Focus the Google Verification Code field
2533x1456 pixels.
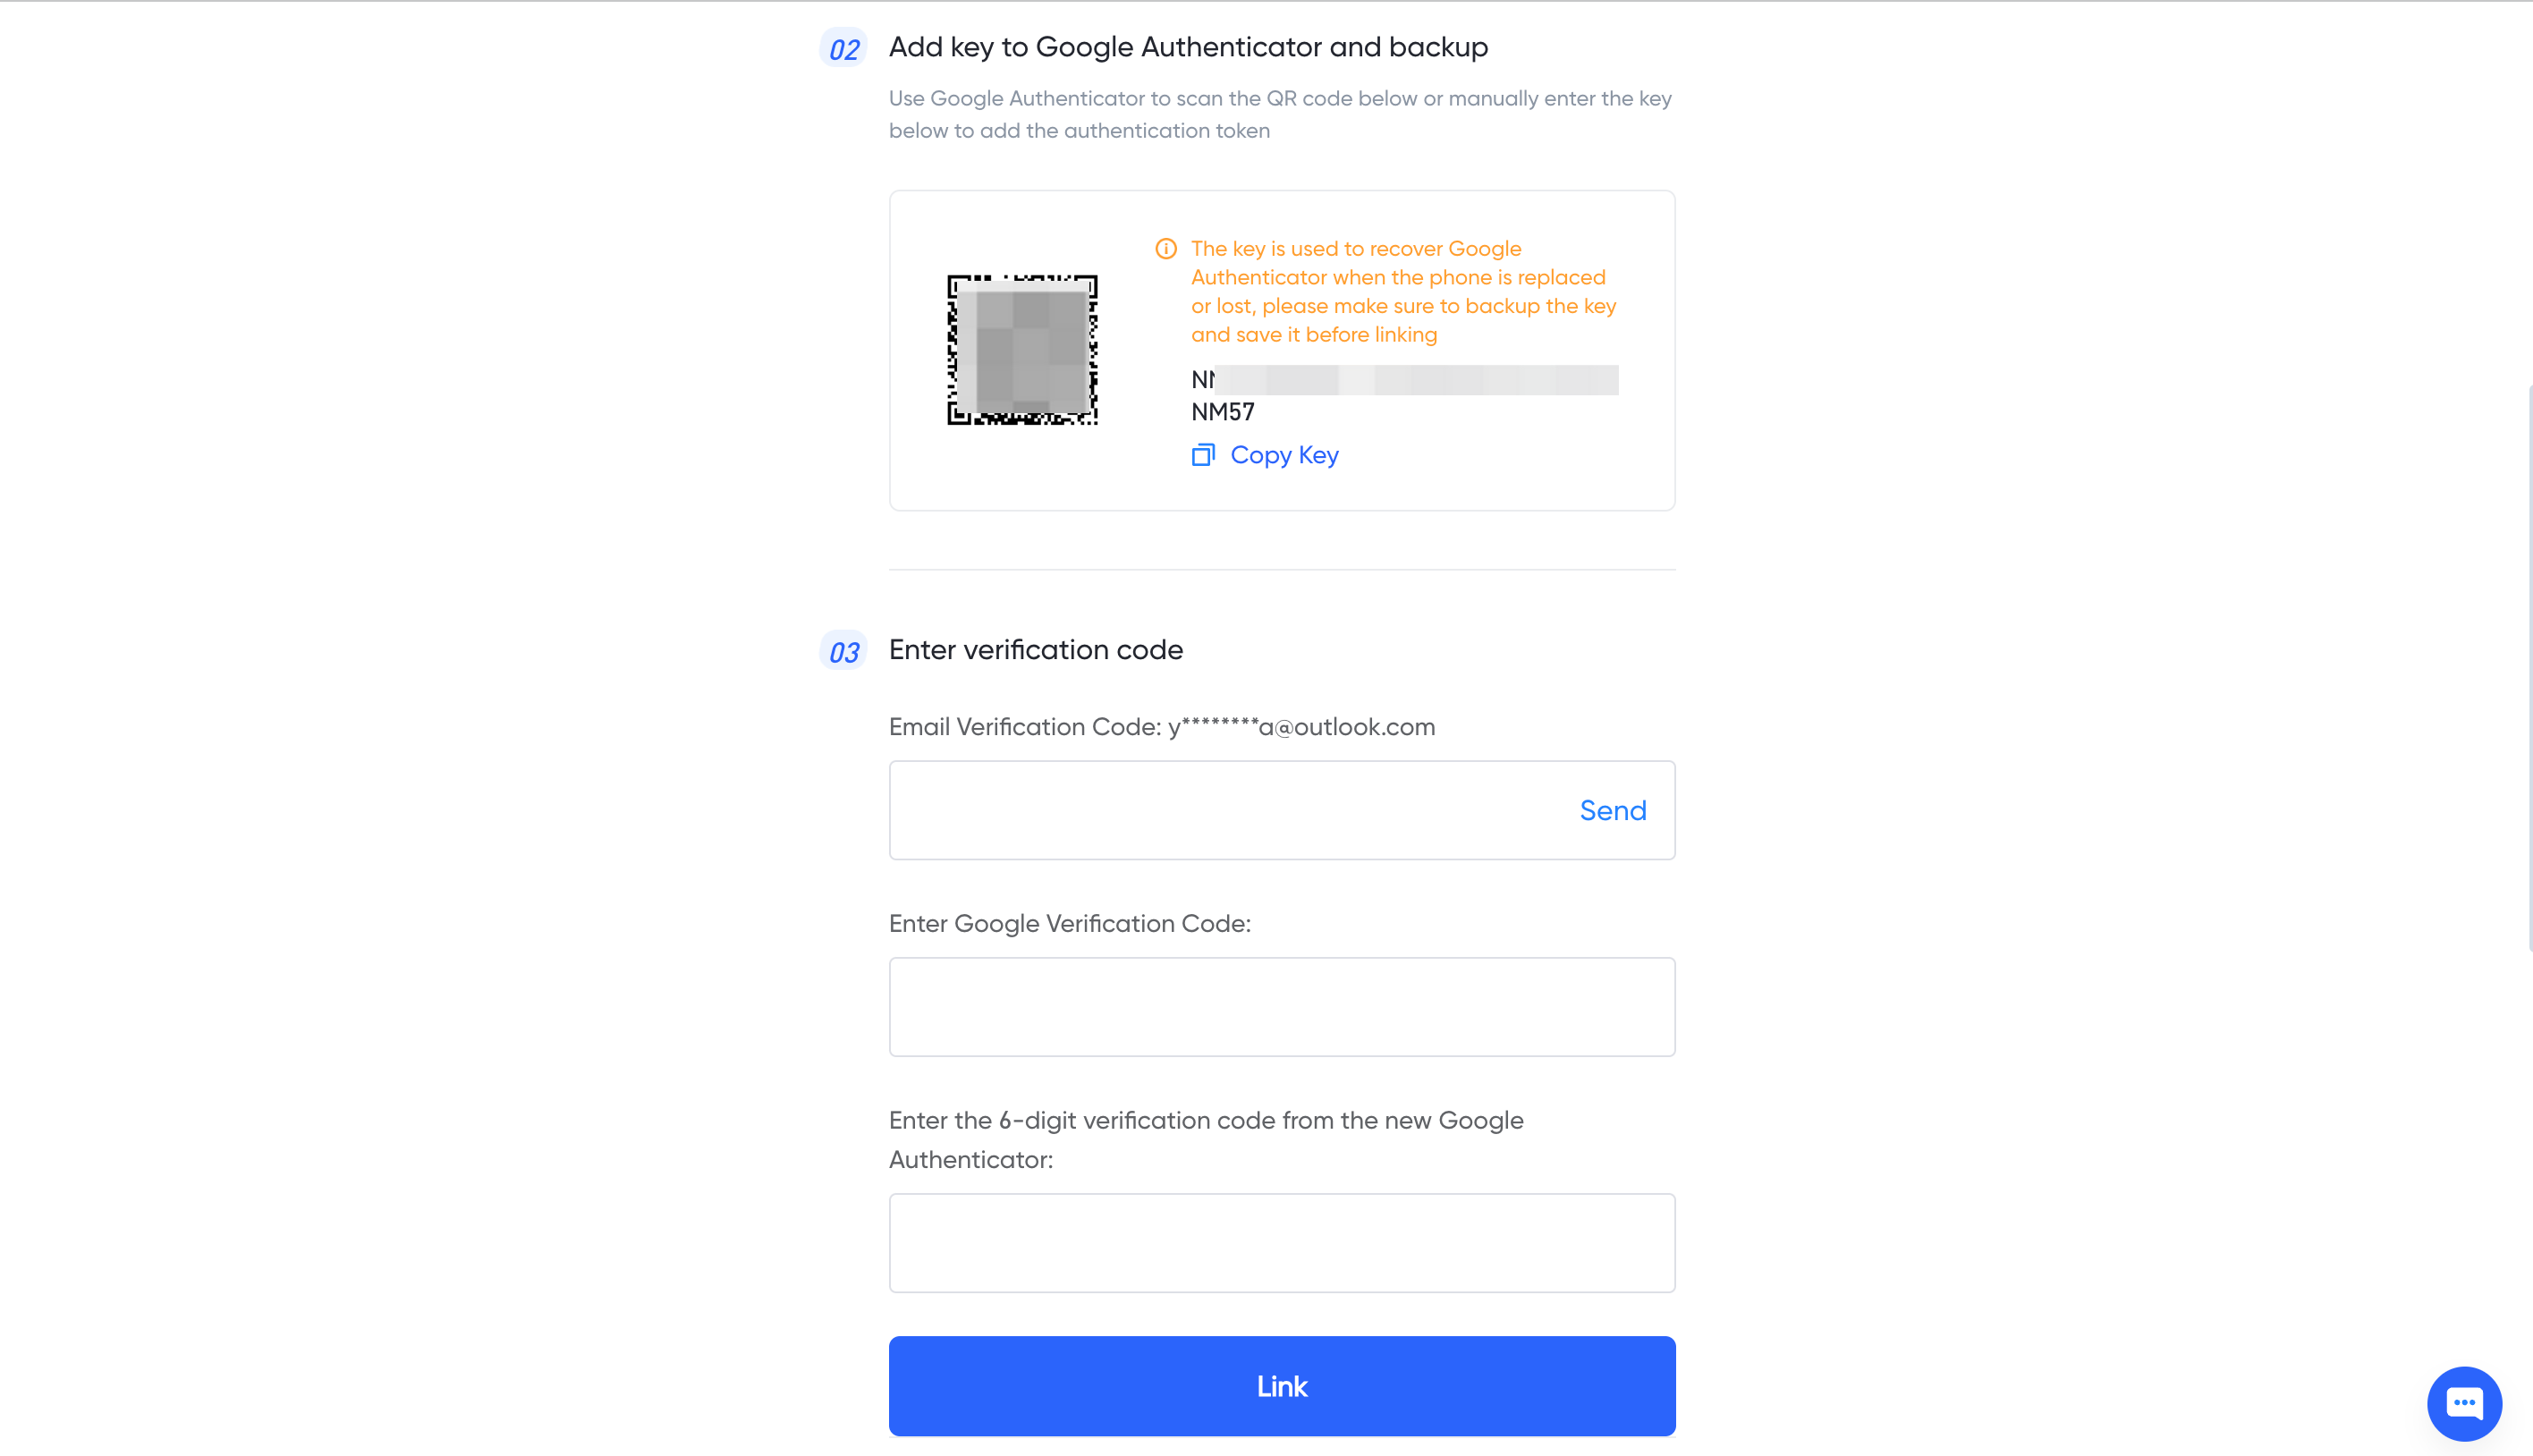pyautogui.click(x=1282, y=1007)
